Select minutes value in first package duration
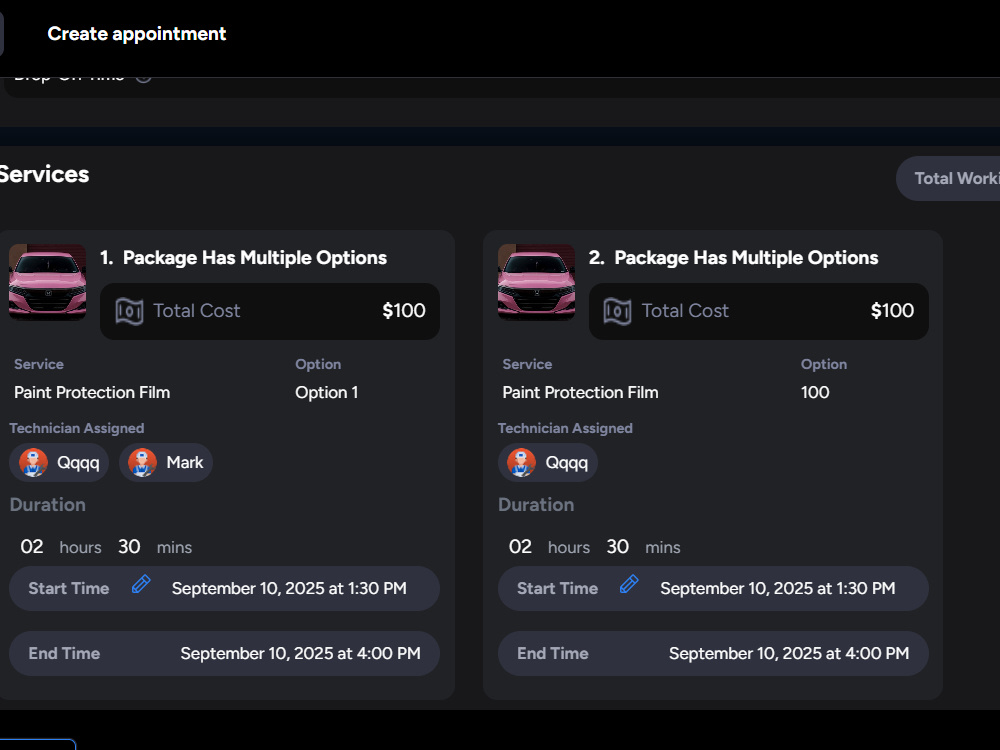 click(129, 547)
